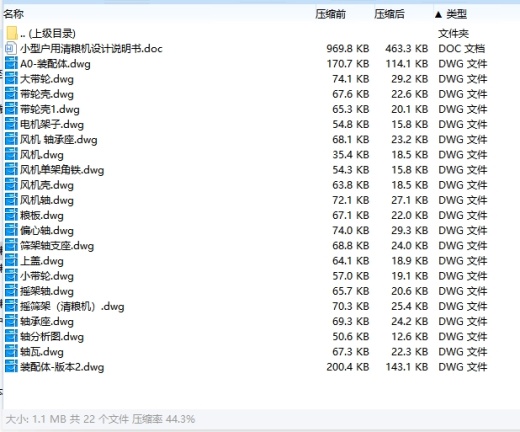Click the DOC file icon for 小型户用清粮机设计说明书.doc
This screenshot has width=520, height=432.
(11, 49)
